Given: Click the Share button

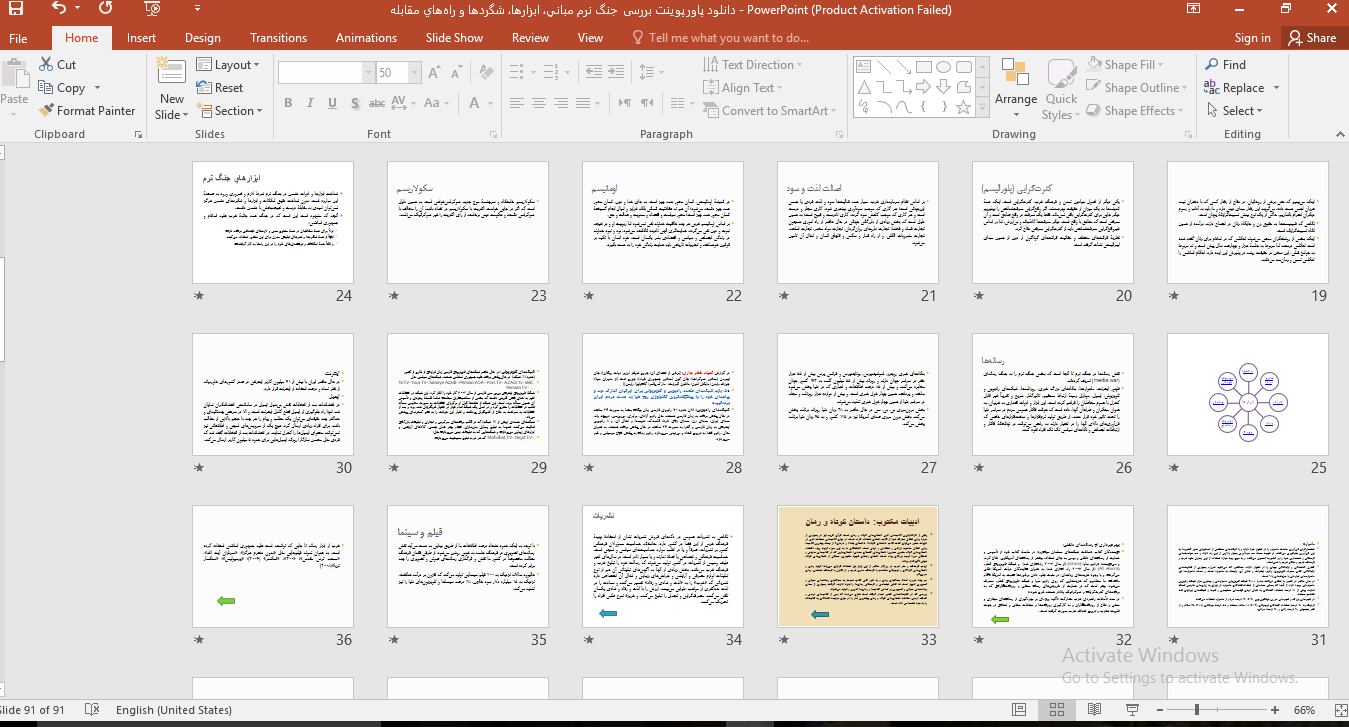Looking at the screenshot, I should coord(1312,38).
